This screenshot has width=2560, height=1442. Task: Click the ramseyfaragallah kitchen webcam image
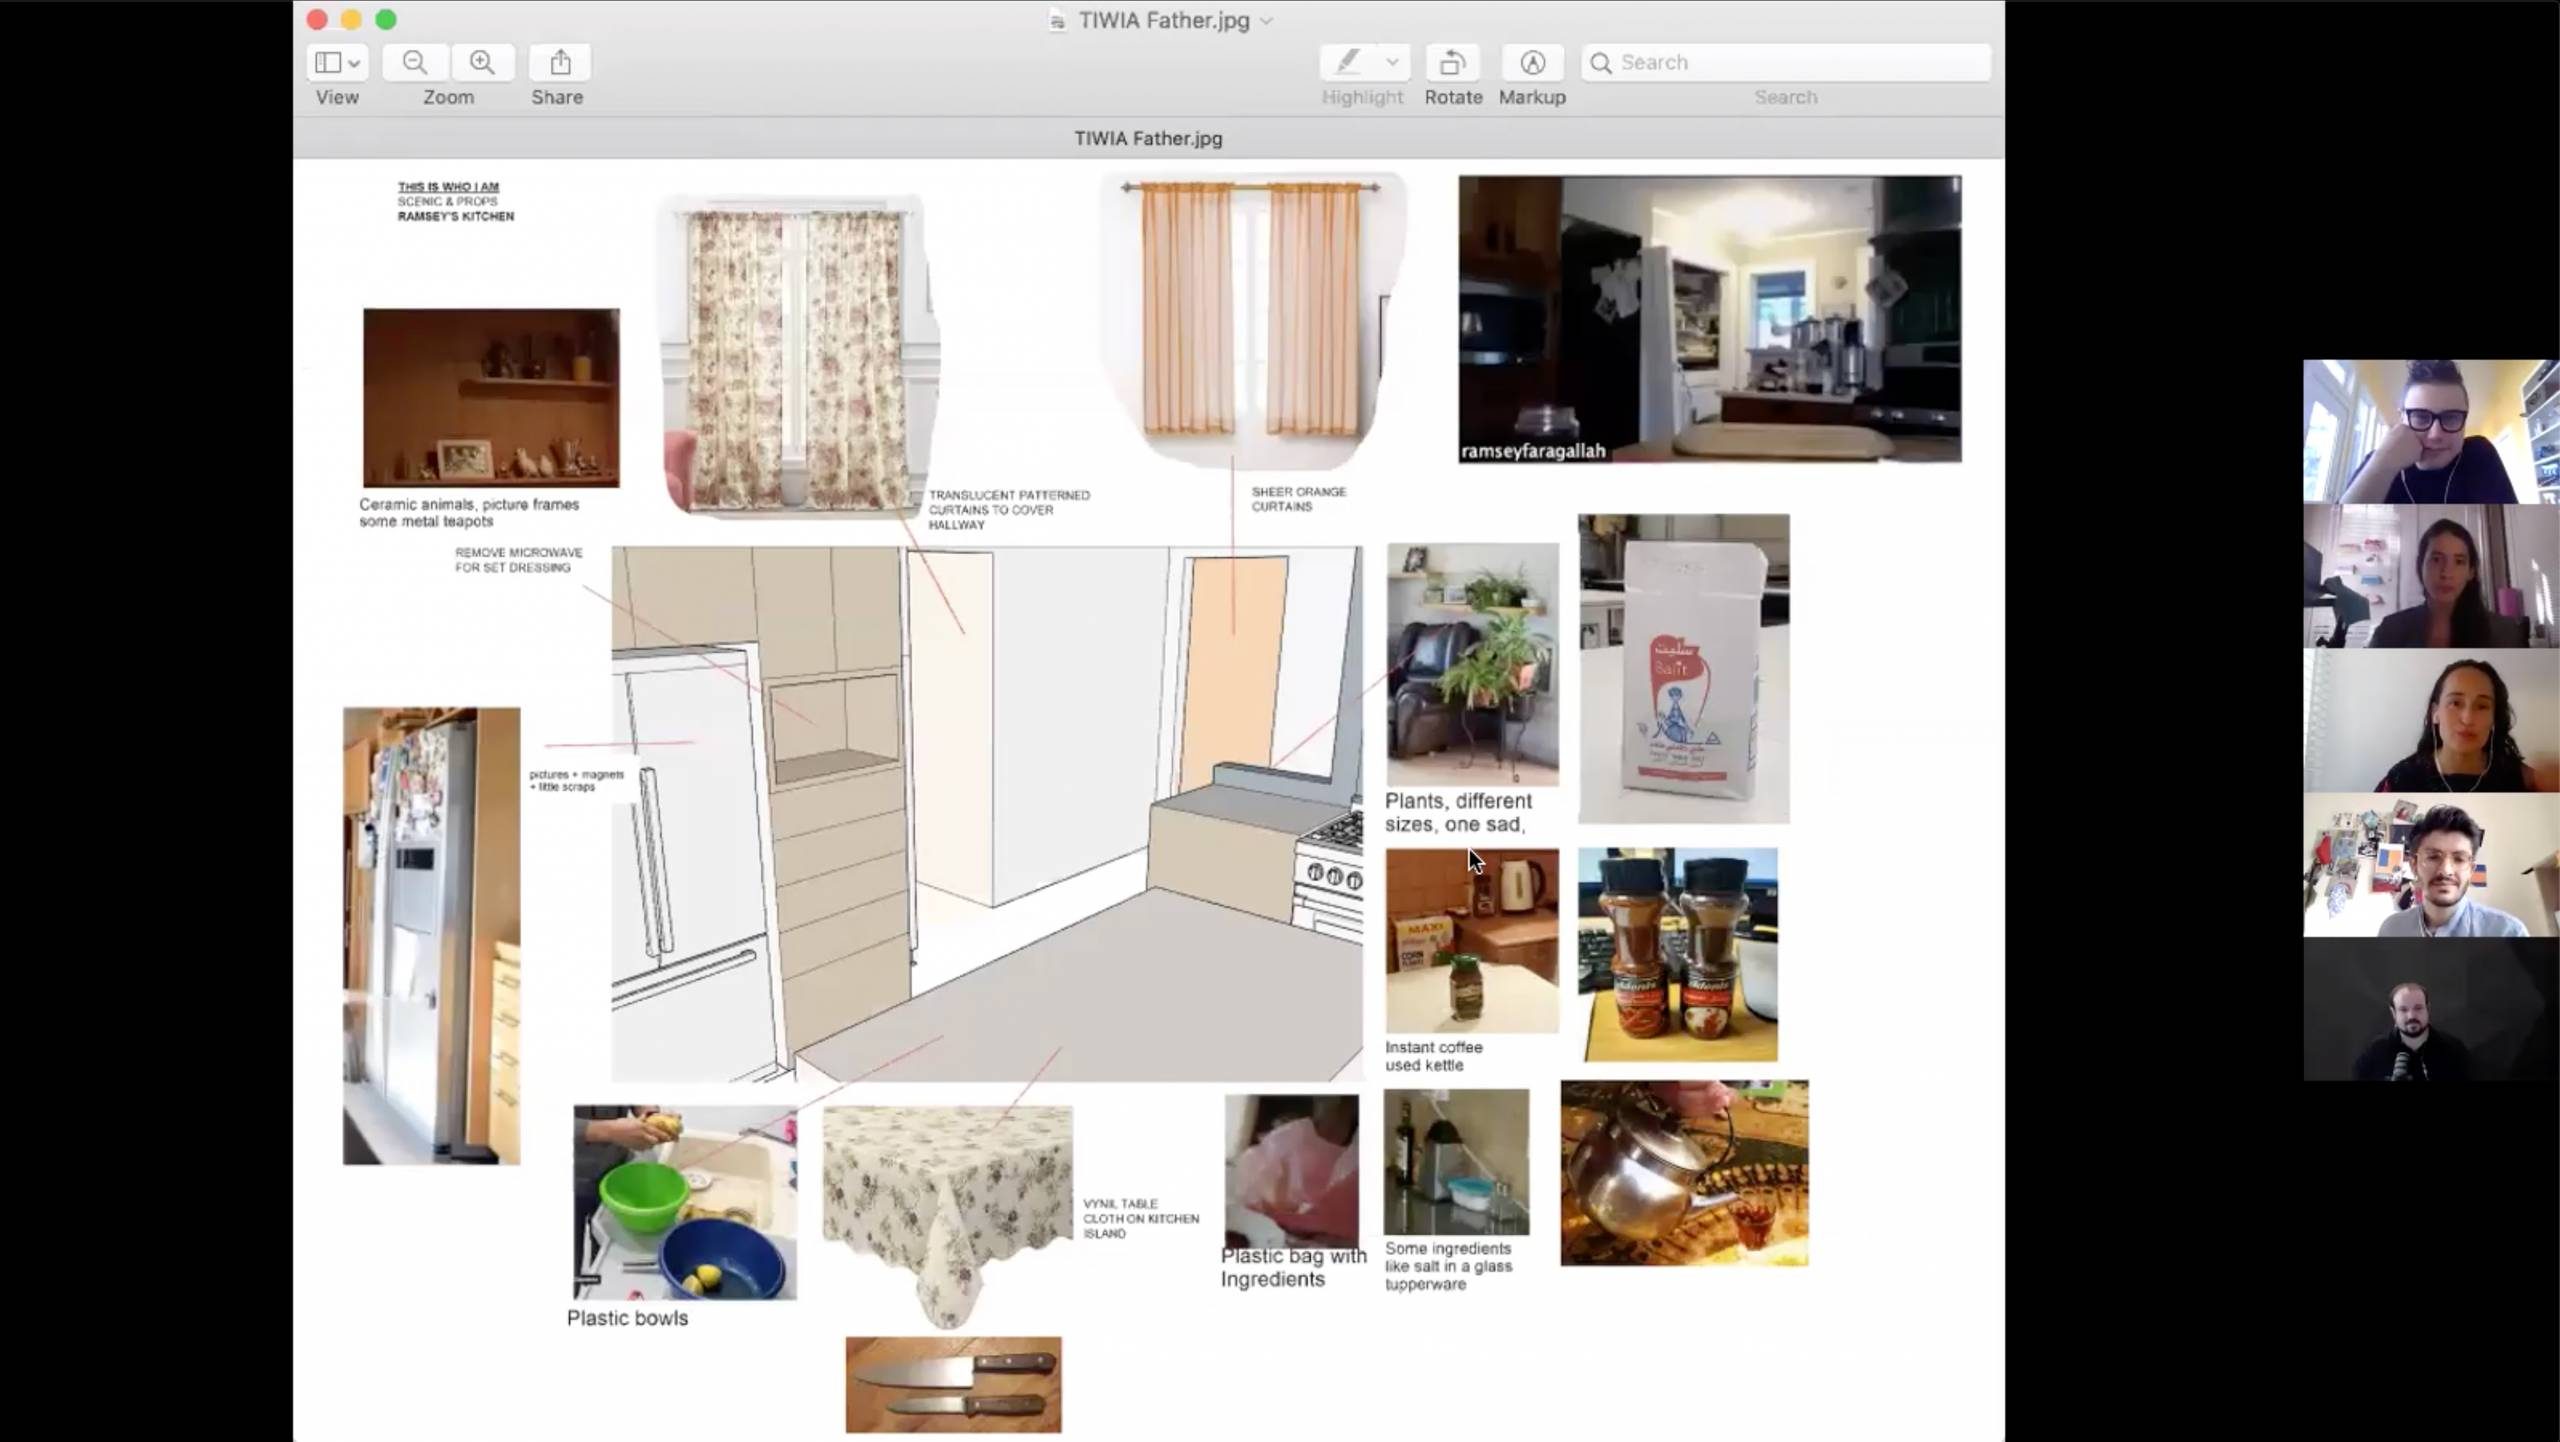(1709, 318)
